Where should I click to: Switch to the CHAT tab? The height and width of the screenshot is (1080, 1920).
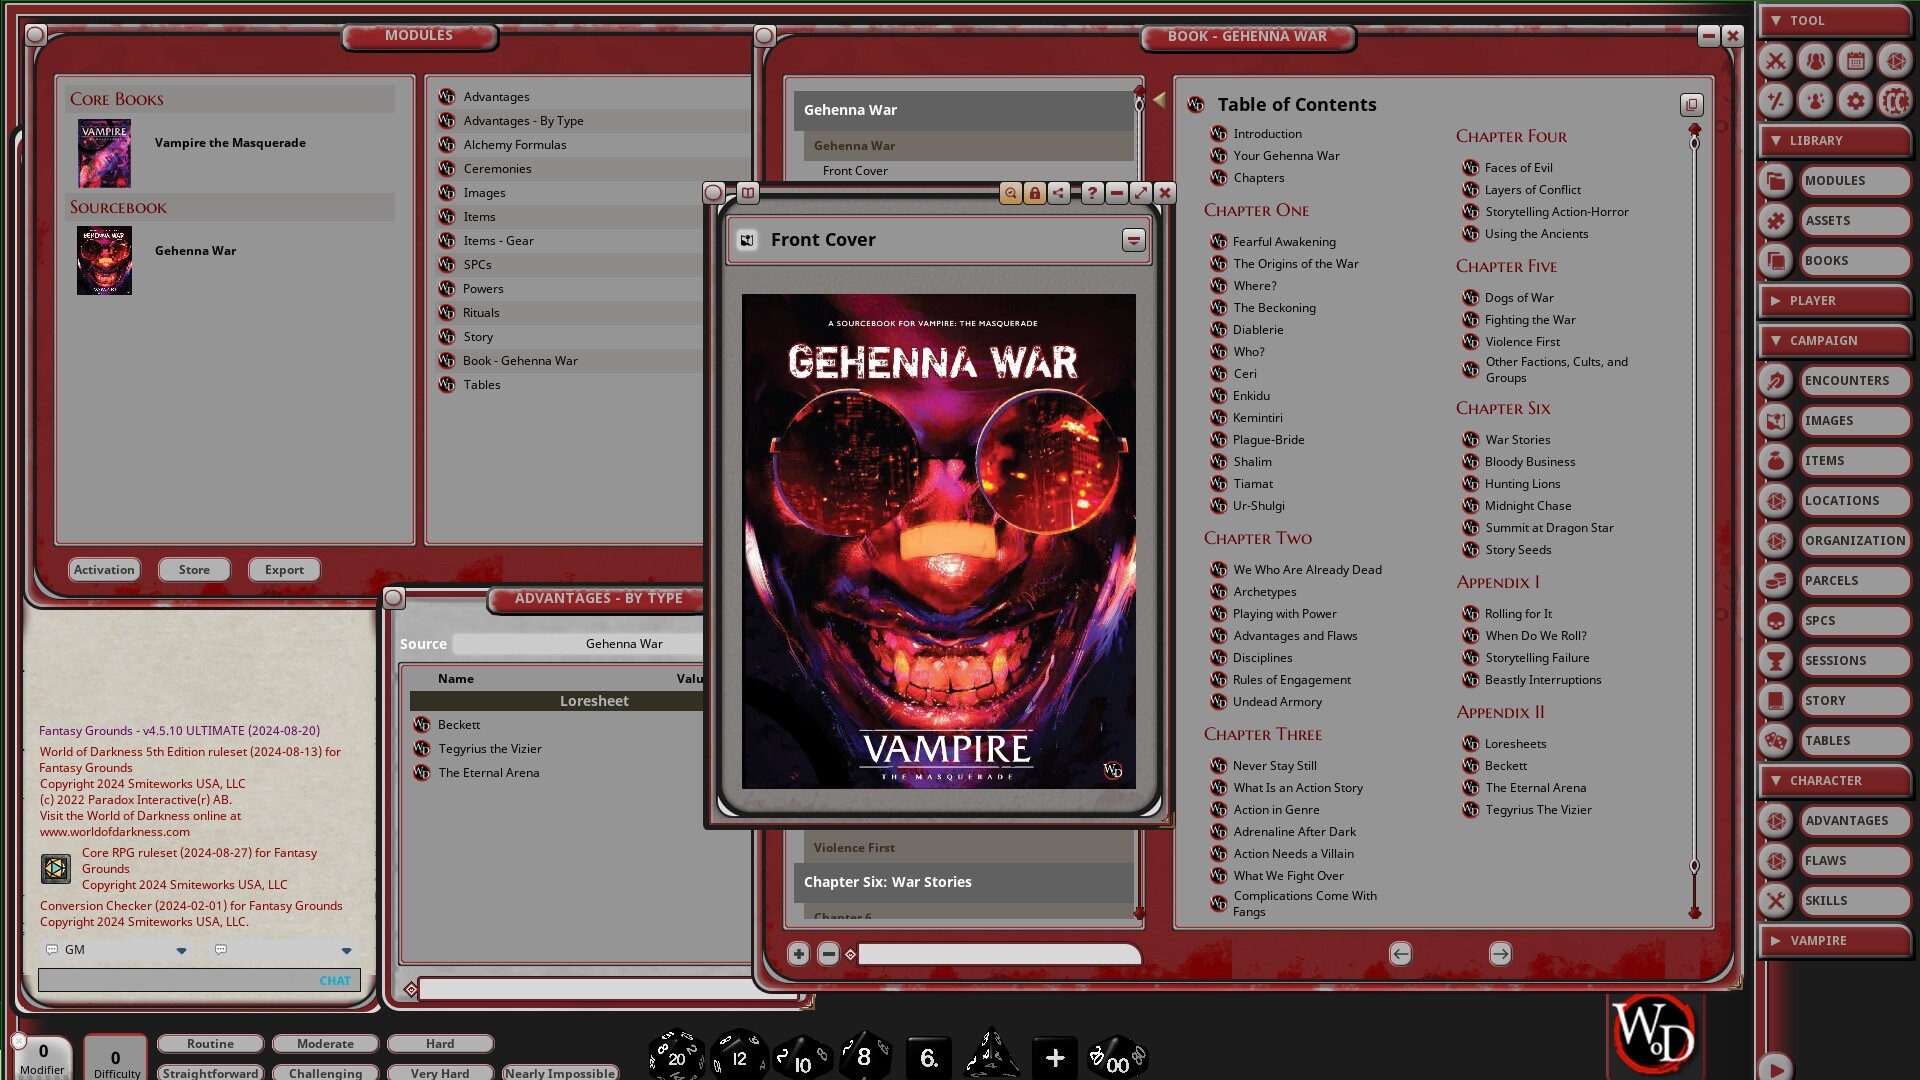pyautogui.click(x=334, y=980)
